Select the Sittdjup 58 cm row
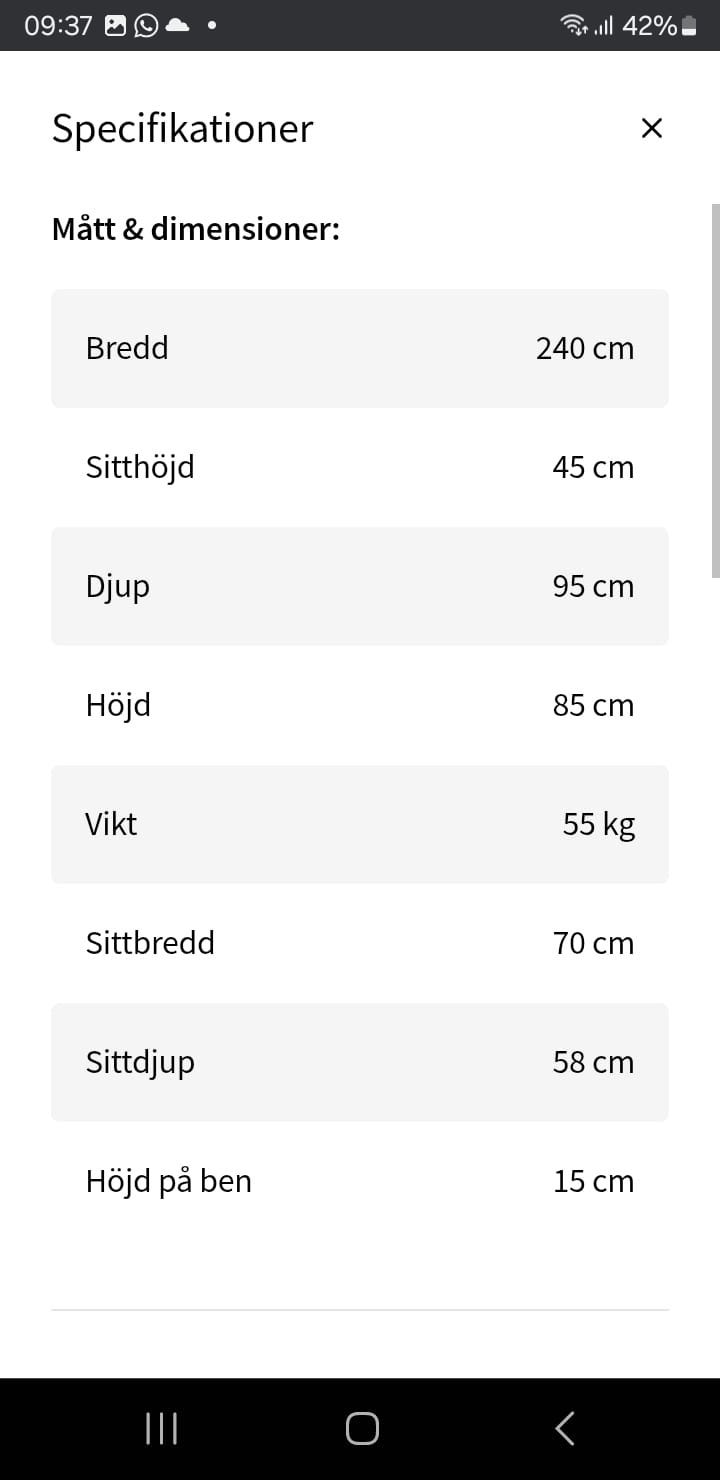The height and width of the screenshot is (1480, 720). click(360, 1062)
